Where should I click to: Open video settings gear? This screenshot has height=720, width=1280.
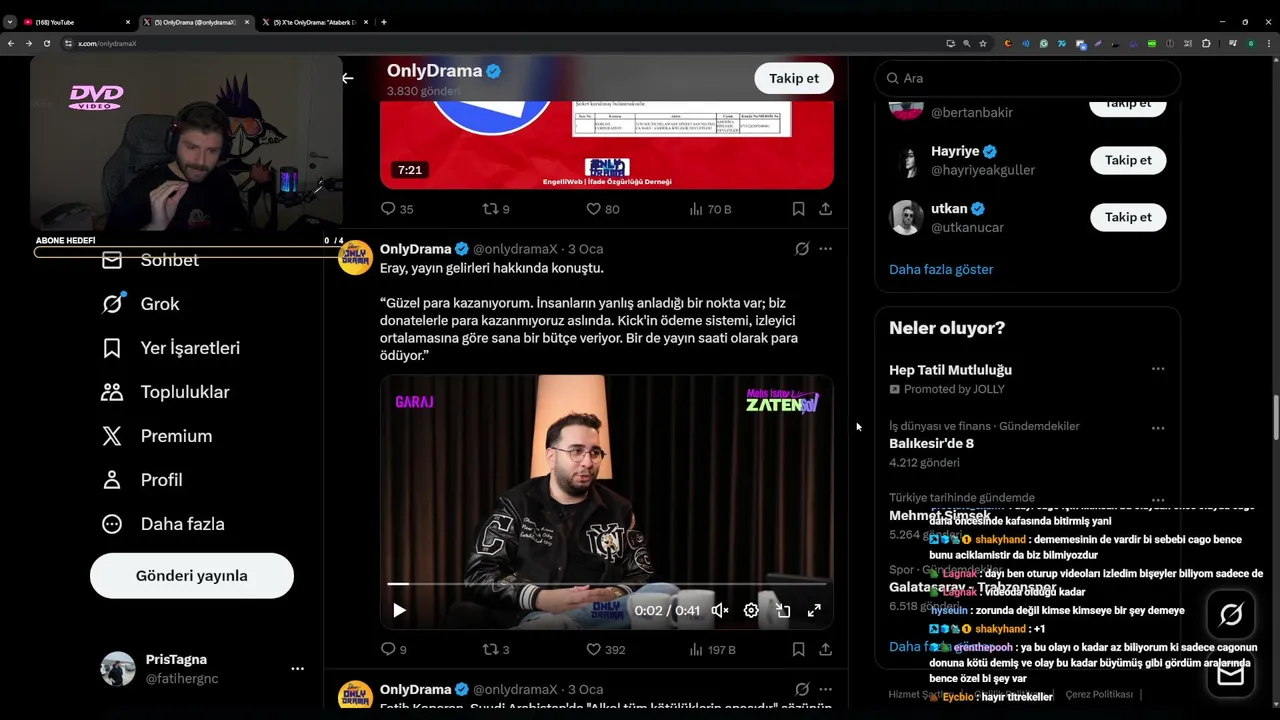click(751, 610)
